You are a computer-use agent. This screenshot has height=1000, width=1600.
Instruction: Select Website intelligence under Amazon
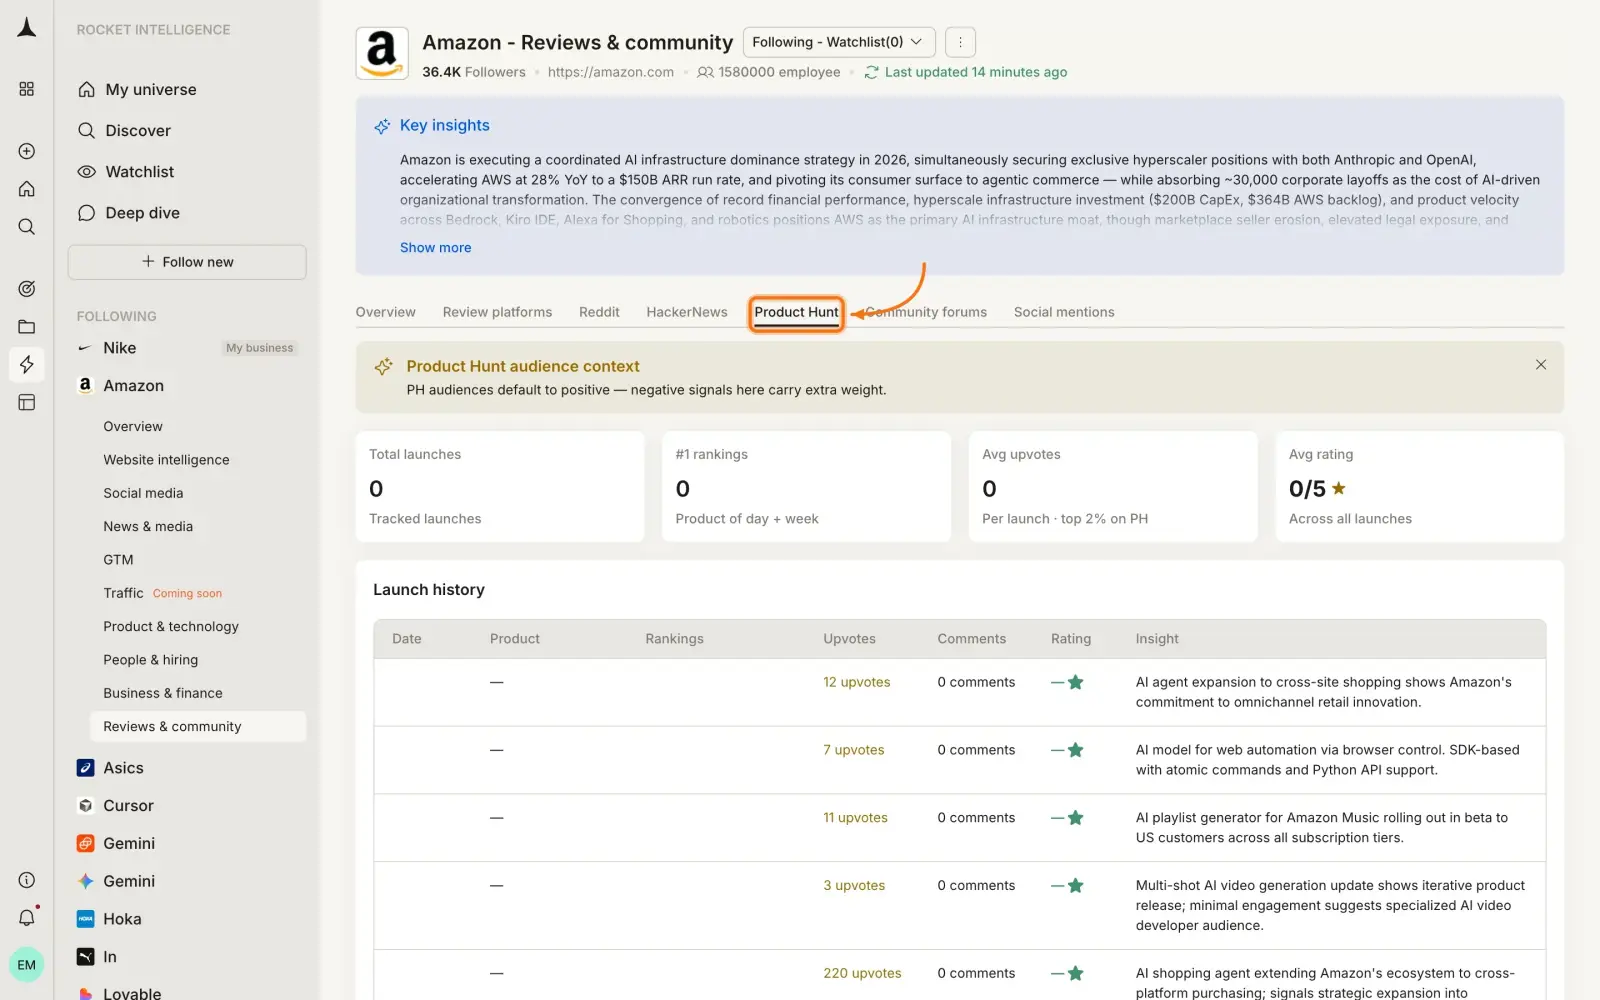pyautogui.click(x=166, y=460)
